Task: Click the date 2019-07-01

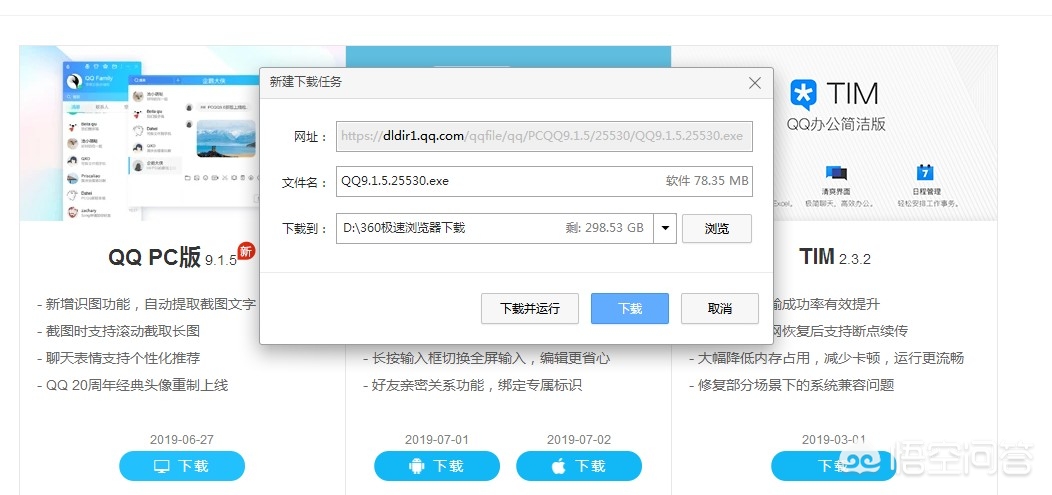Action: pos(437,440)
